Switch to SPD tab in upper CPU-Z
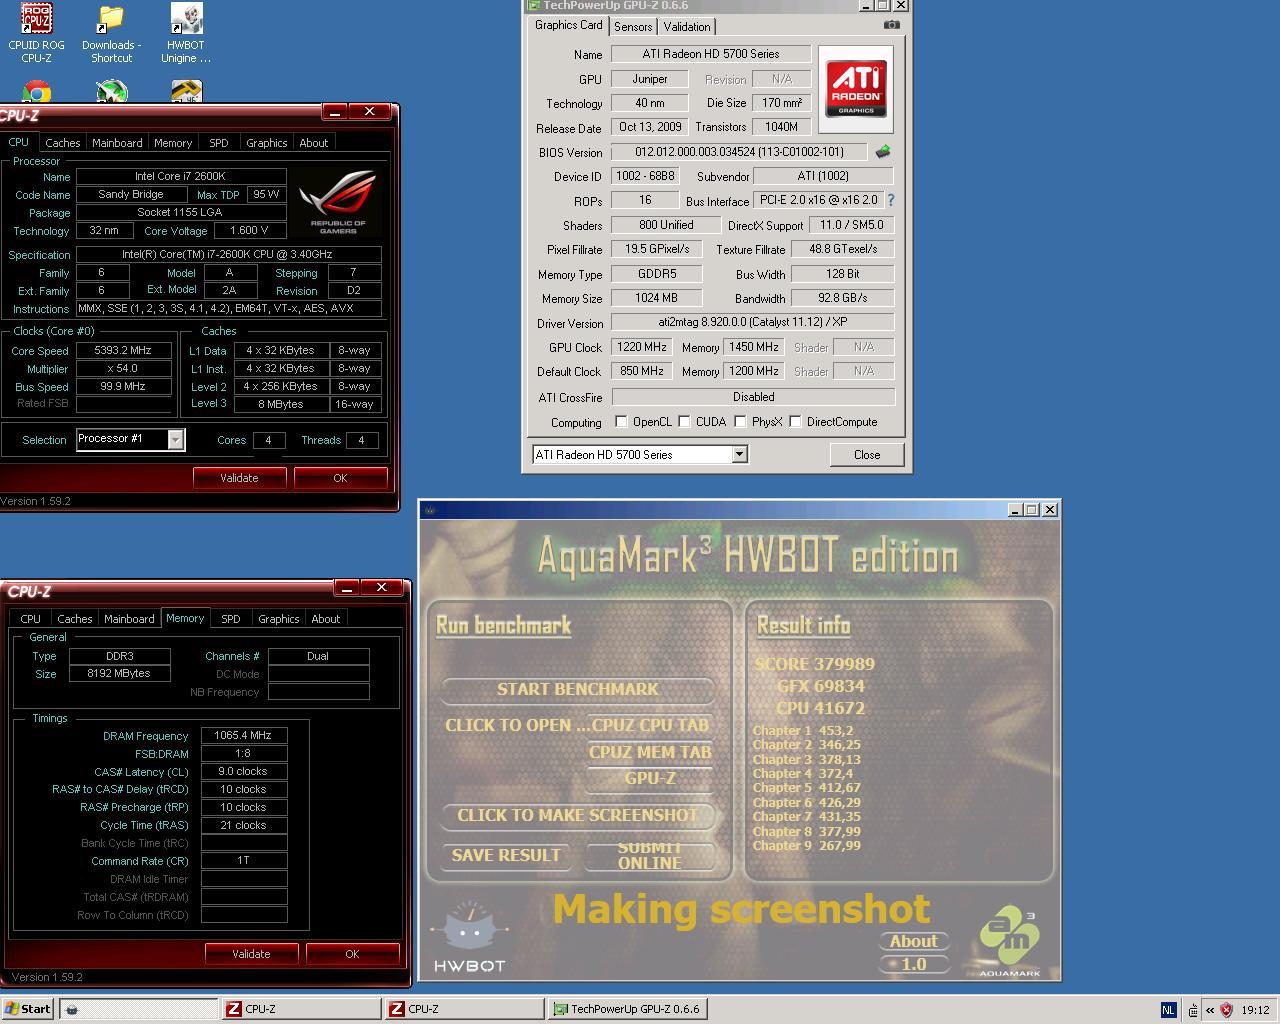Image resolution: width=1280 pixels, height=1024 pixels. [218, 143]
